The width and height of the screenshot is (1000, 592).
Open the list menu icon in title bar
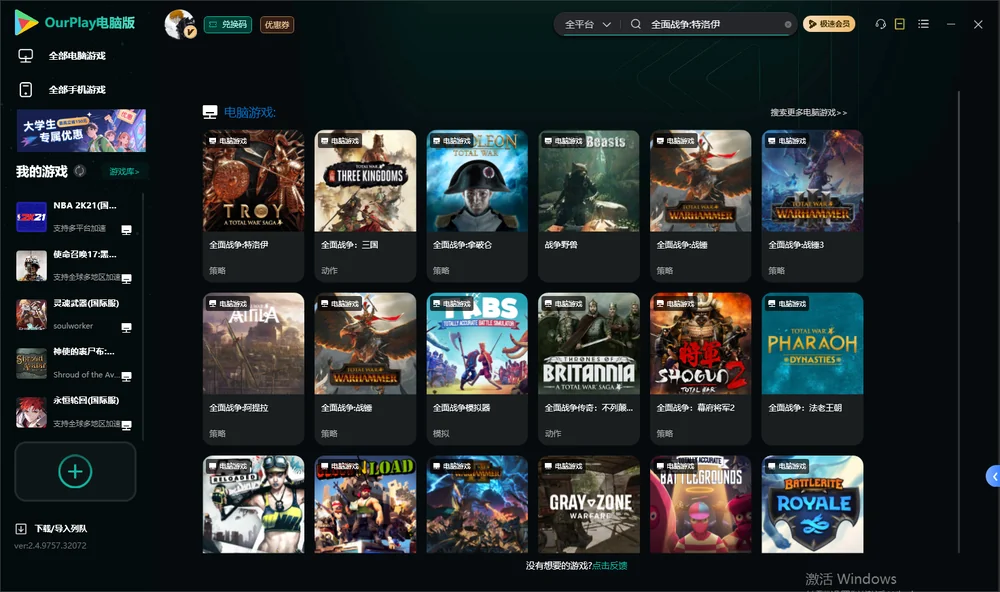pos(923,24)
